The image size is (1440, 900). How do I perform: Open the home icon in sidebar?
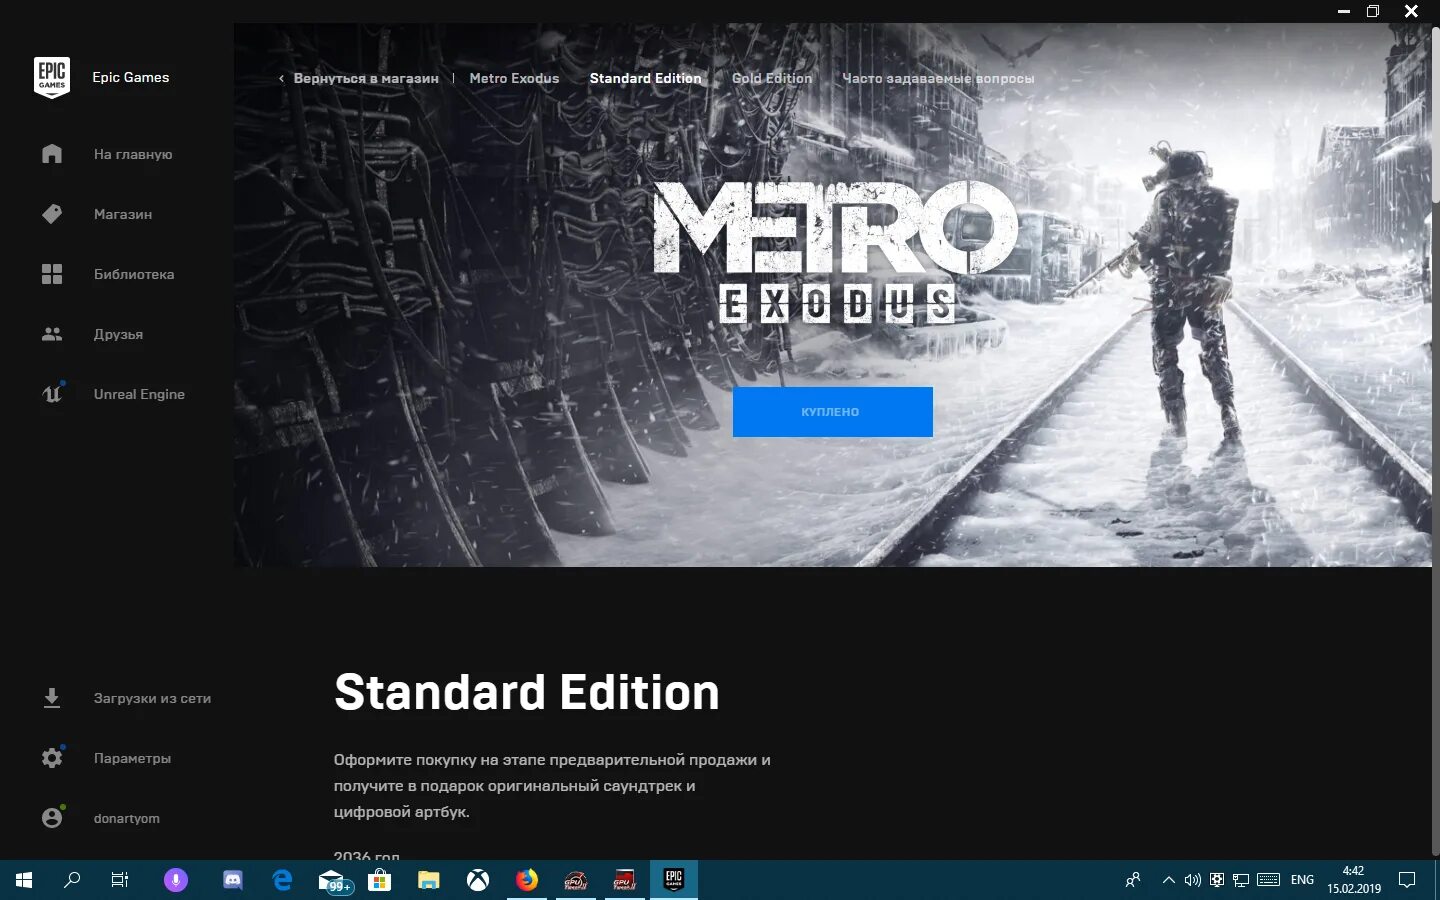[x=52, y=154]
